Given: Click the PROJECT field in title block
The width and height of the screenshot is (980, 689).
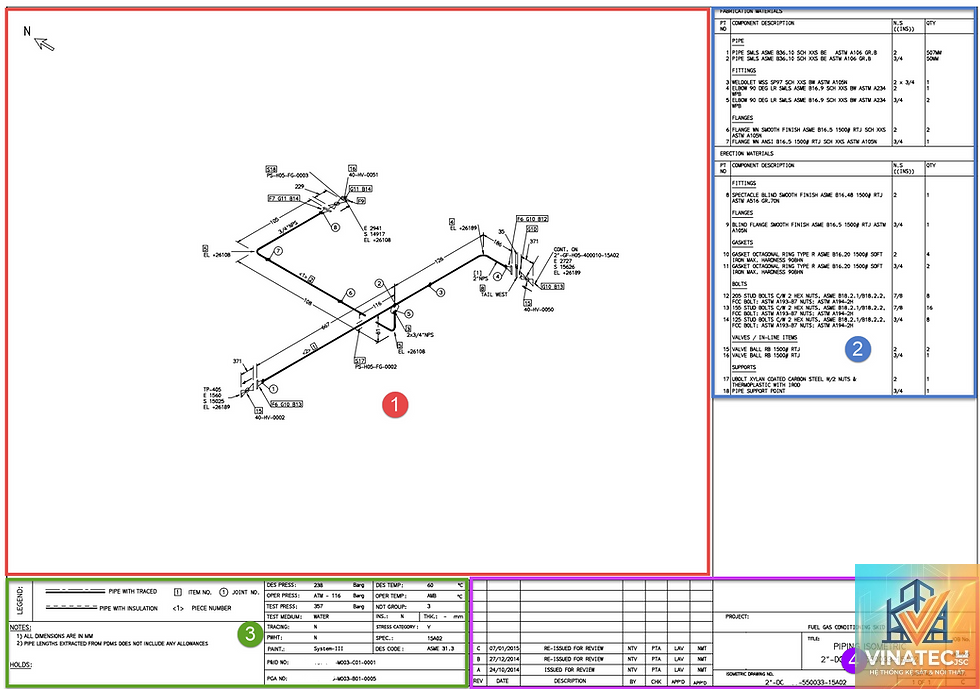Looking at the screenshot, I should coord(737,616).
